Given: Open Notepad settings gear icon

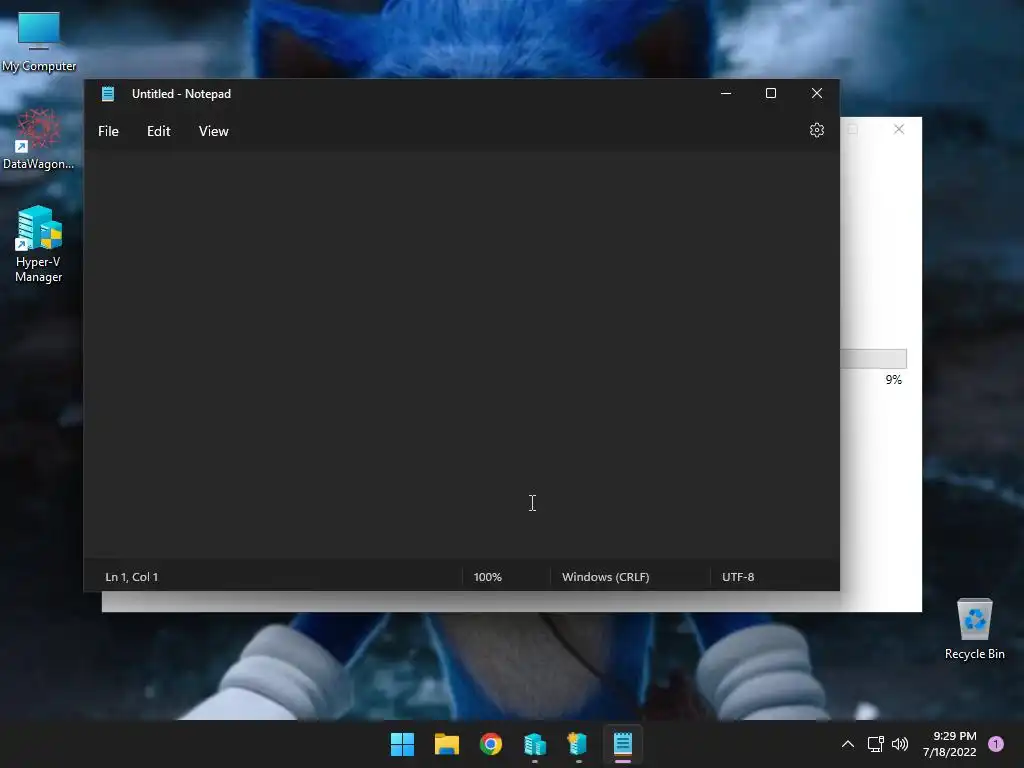Looking at the screenshot, I should tap(816, 131).
